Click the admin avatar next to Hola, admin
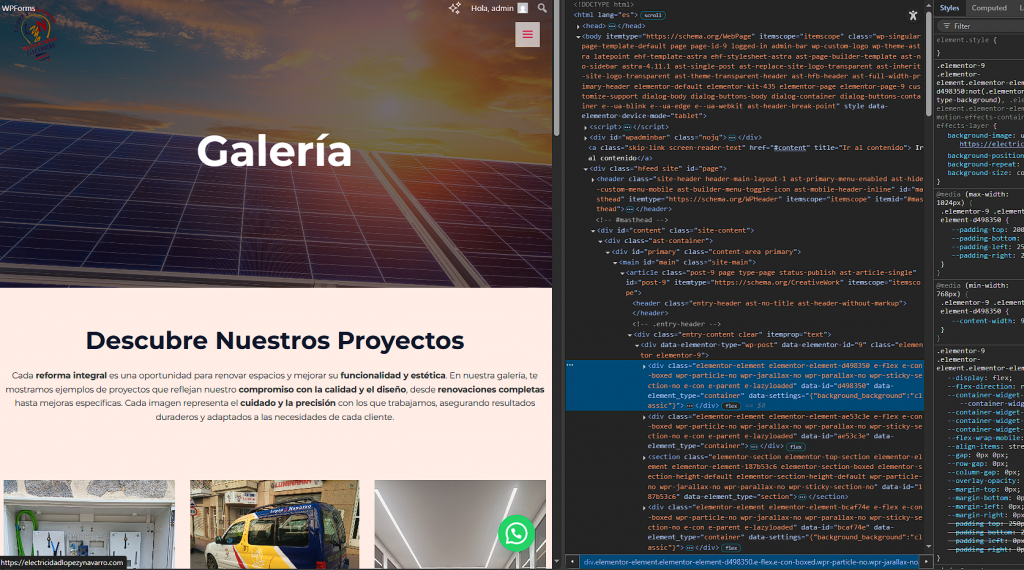Image resolution: width=1024 pixels, height=570 pixels. click(x=523, y=8)
